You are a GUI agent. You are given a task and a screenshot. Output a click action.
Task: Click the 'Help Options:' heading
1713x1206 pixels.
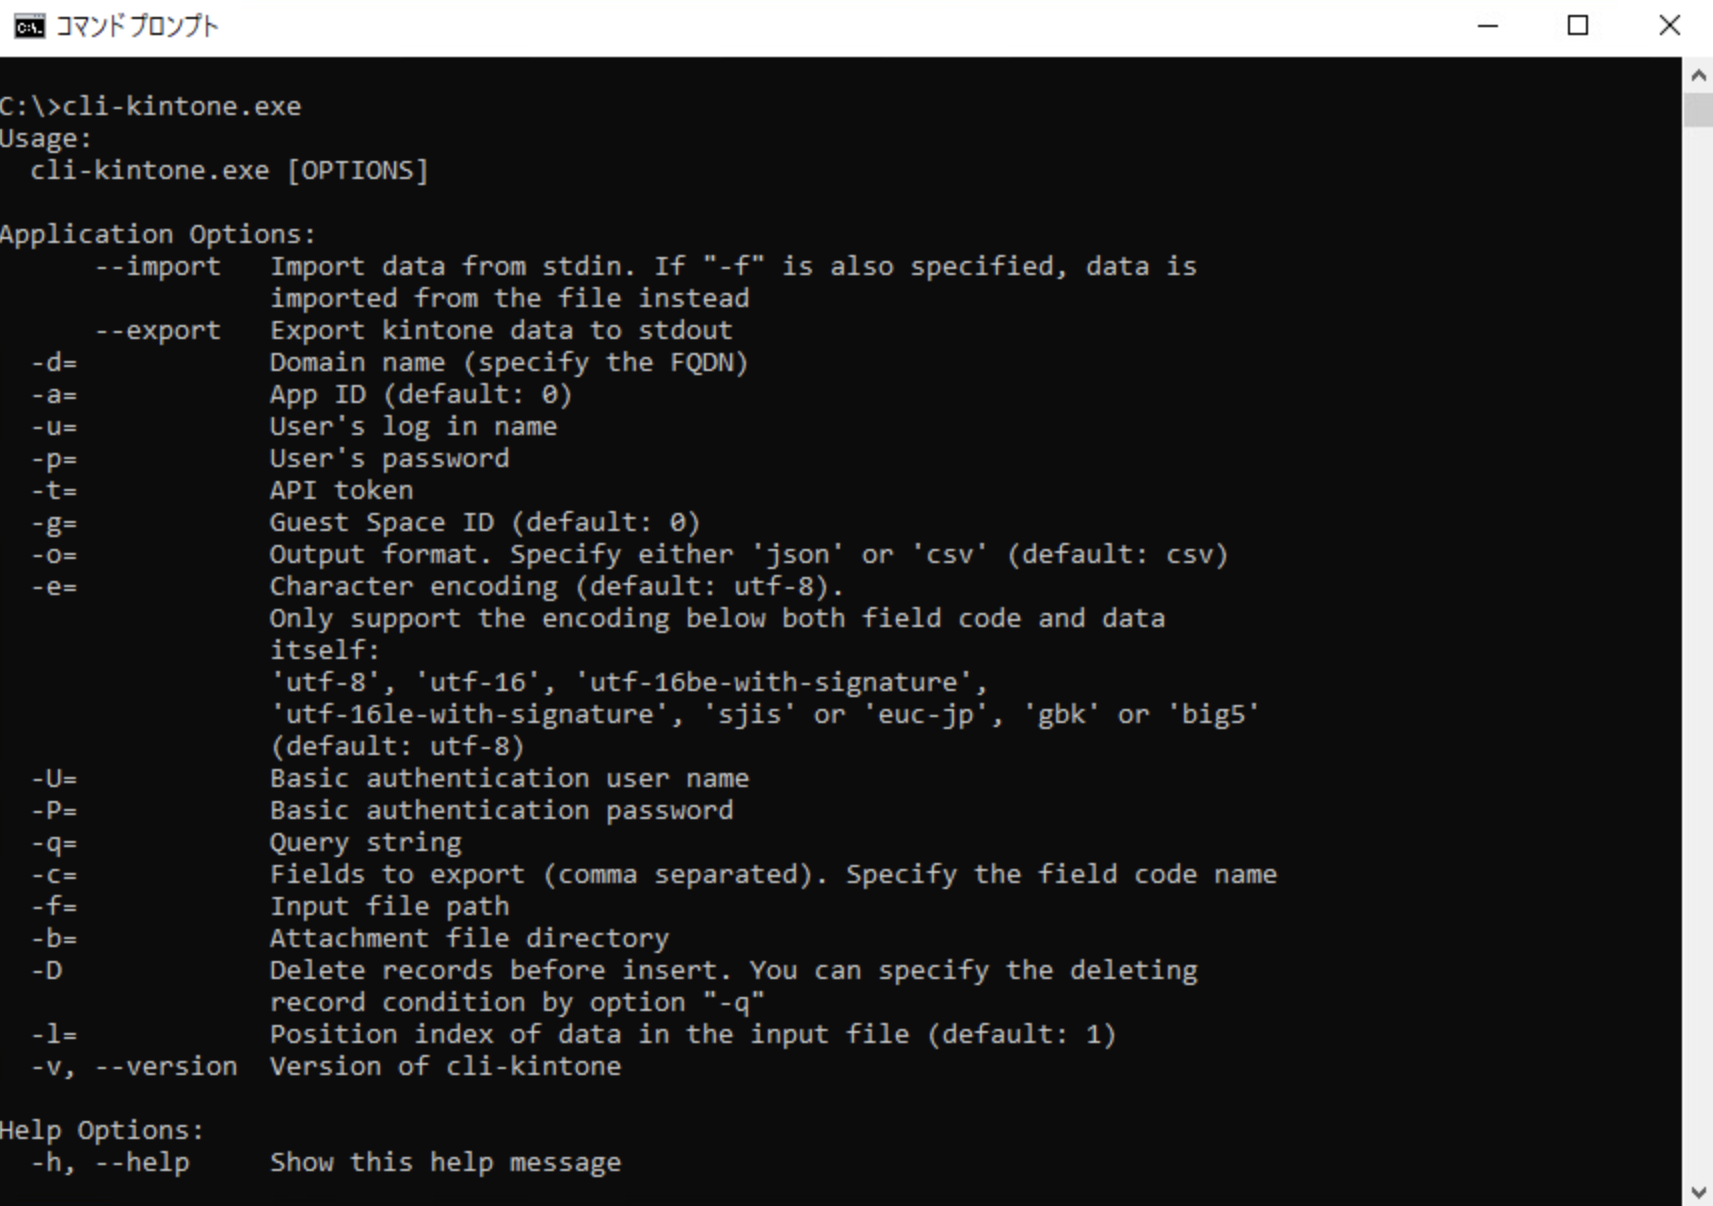[x=102, y=1130]
